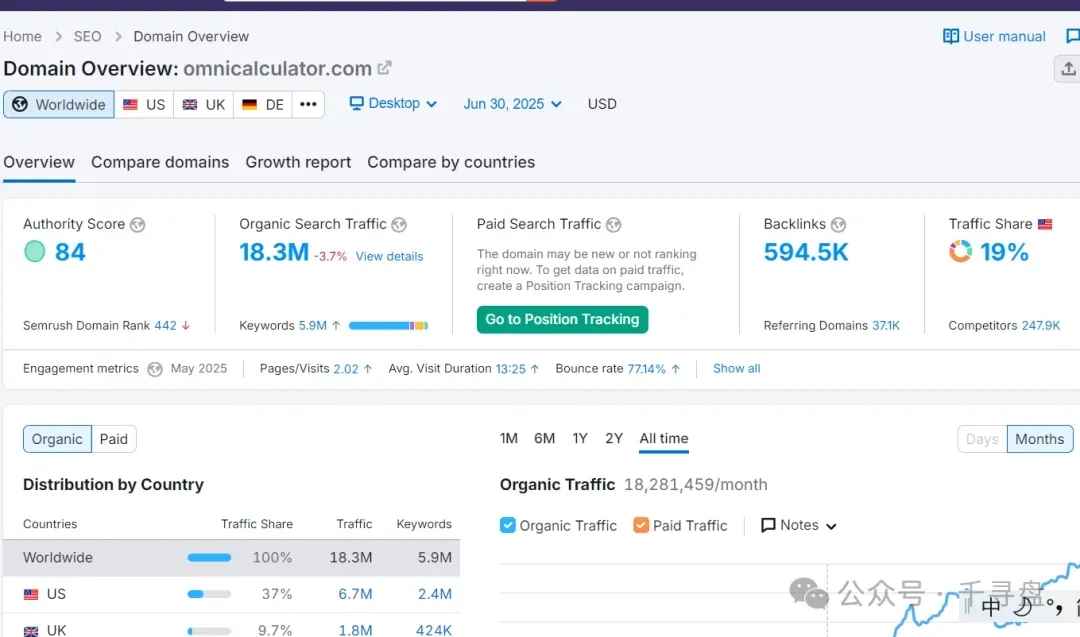Switch chart granularity to Days
Screen dimensions: 1080x637
982,439
